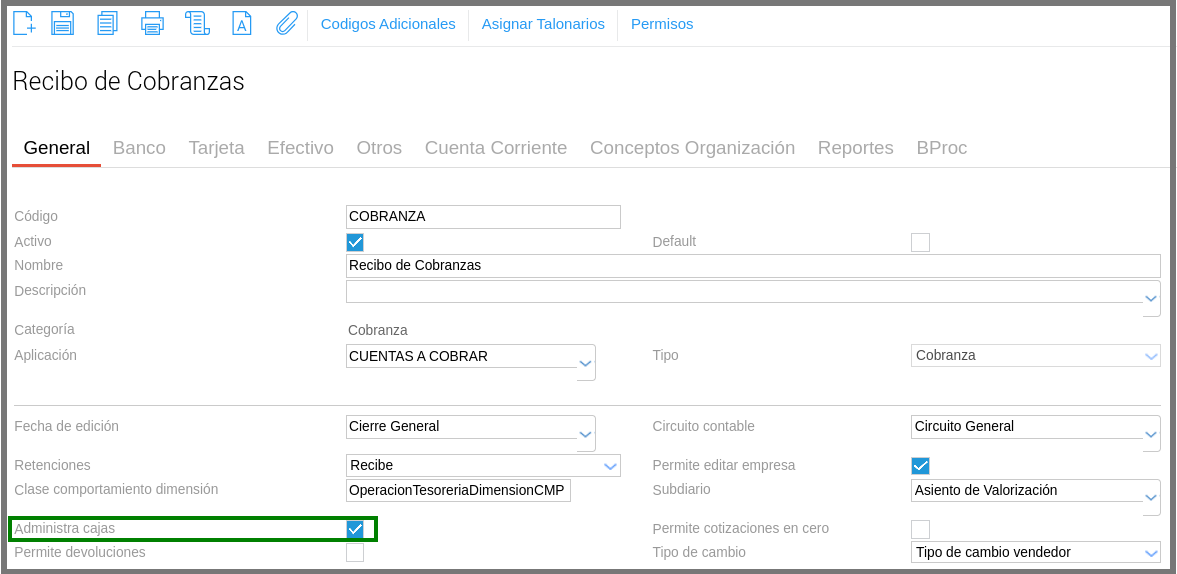The image size is (1177, 574).
Task: Expand the Aplicación dropdown
Action: [586, 364]
